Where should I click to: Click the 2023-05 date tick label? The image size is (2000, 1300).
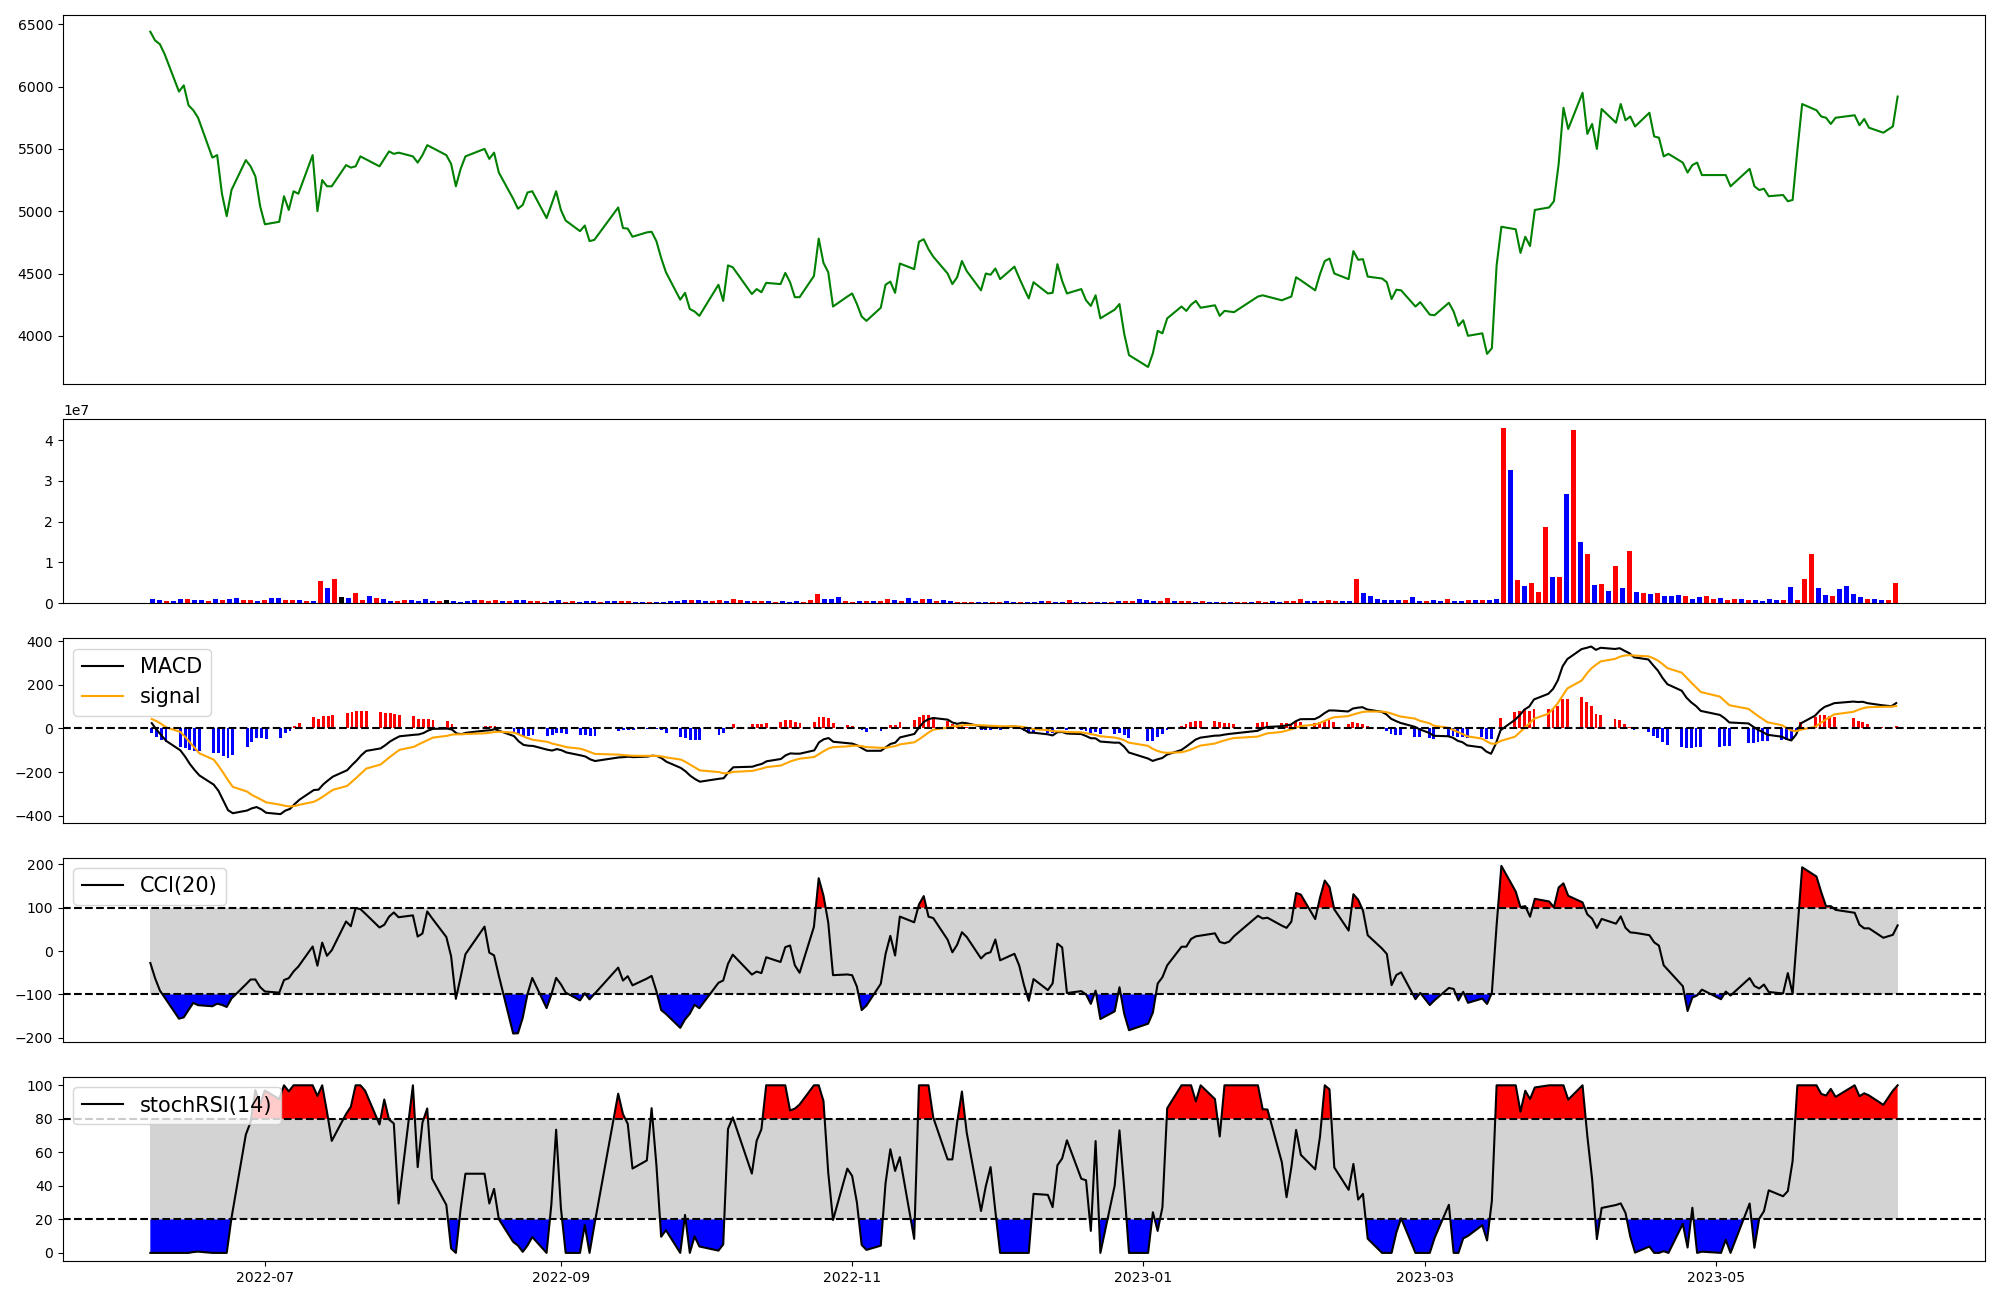pyautogui.click(x=1716, y=1277)
